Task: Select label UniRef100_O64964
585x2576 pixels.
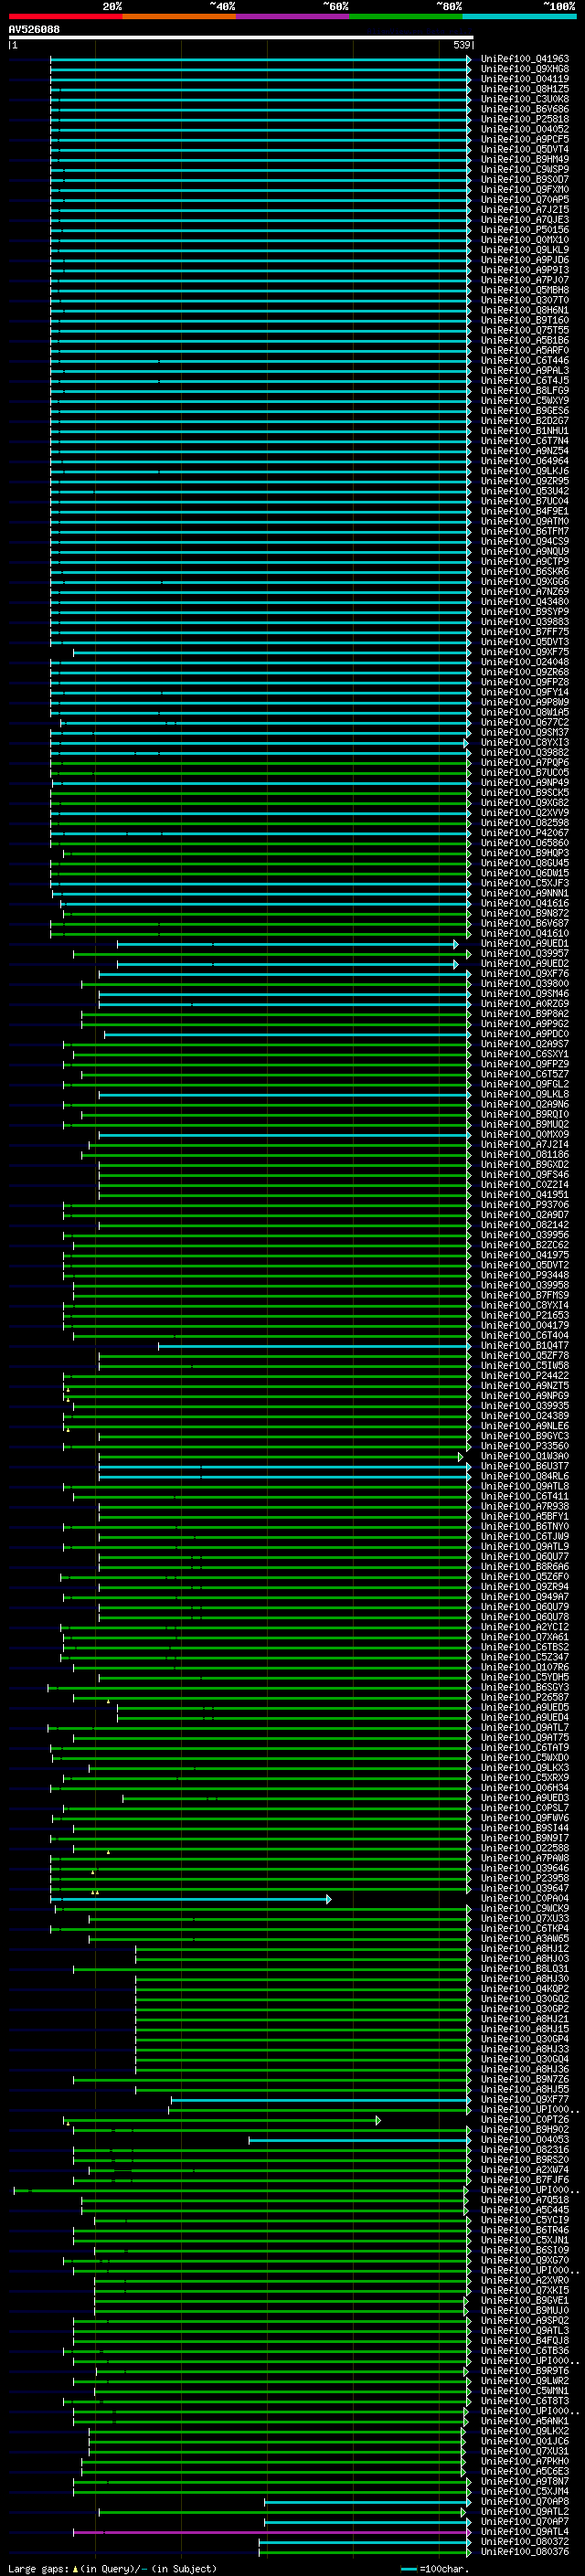Action: tap(525, 461)
